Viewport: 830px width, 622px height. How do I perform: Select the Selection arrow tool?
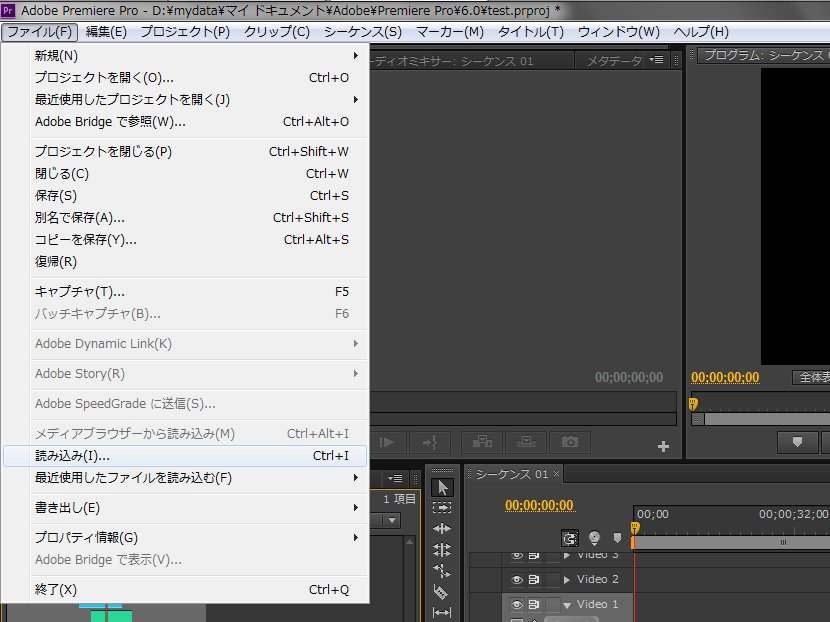point(442,488)
